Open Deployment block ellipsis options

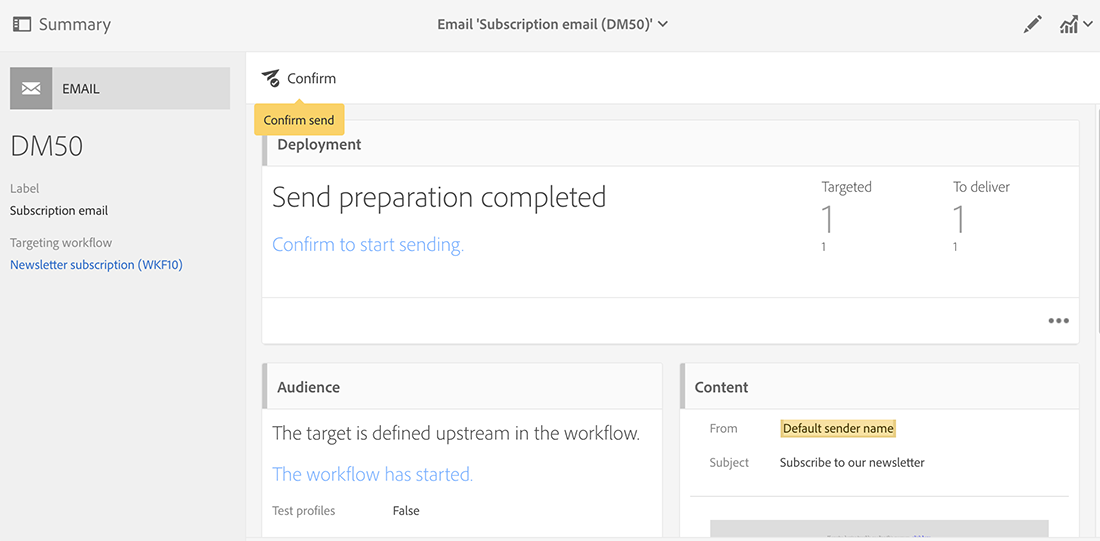click(x=1058, y=321)
